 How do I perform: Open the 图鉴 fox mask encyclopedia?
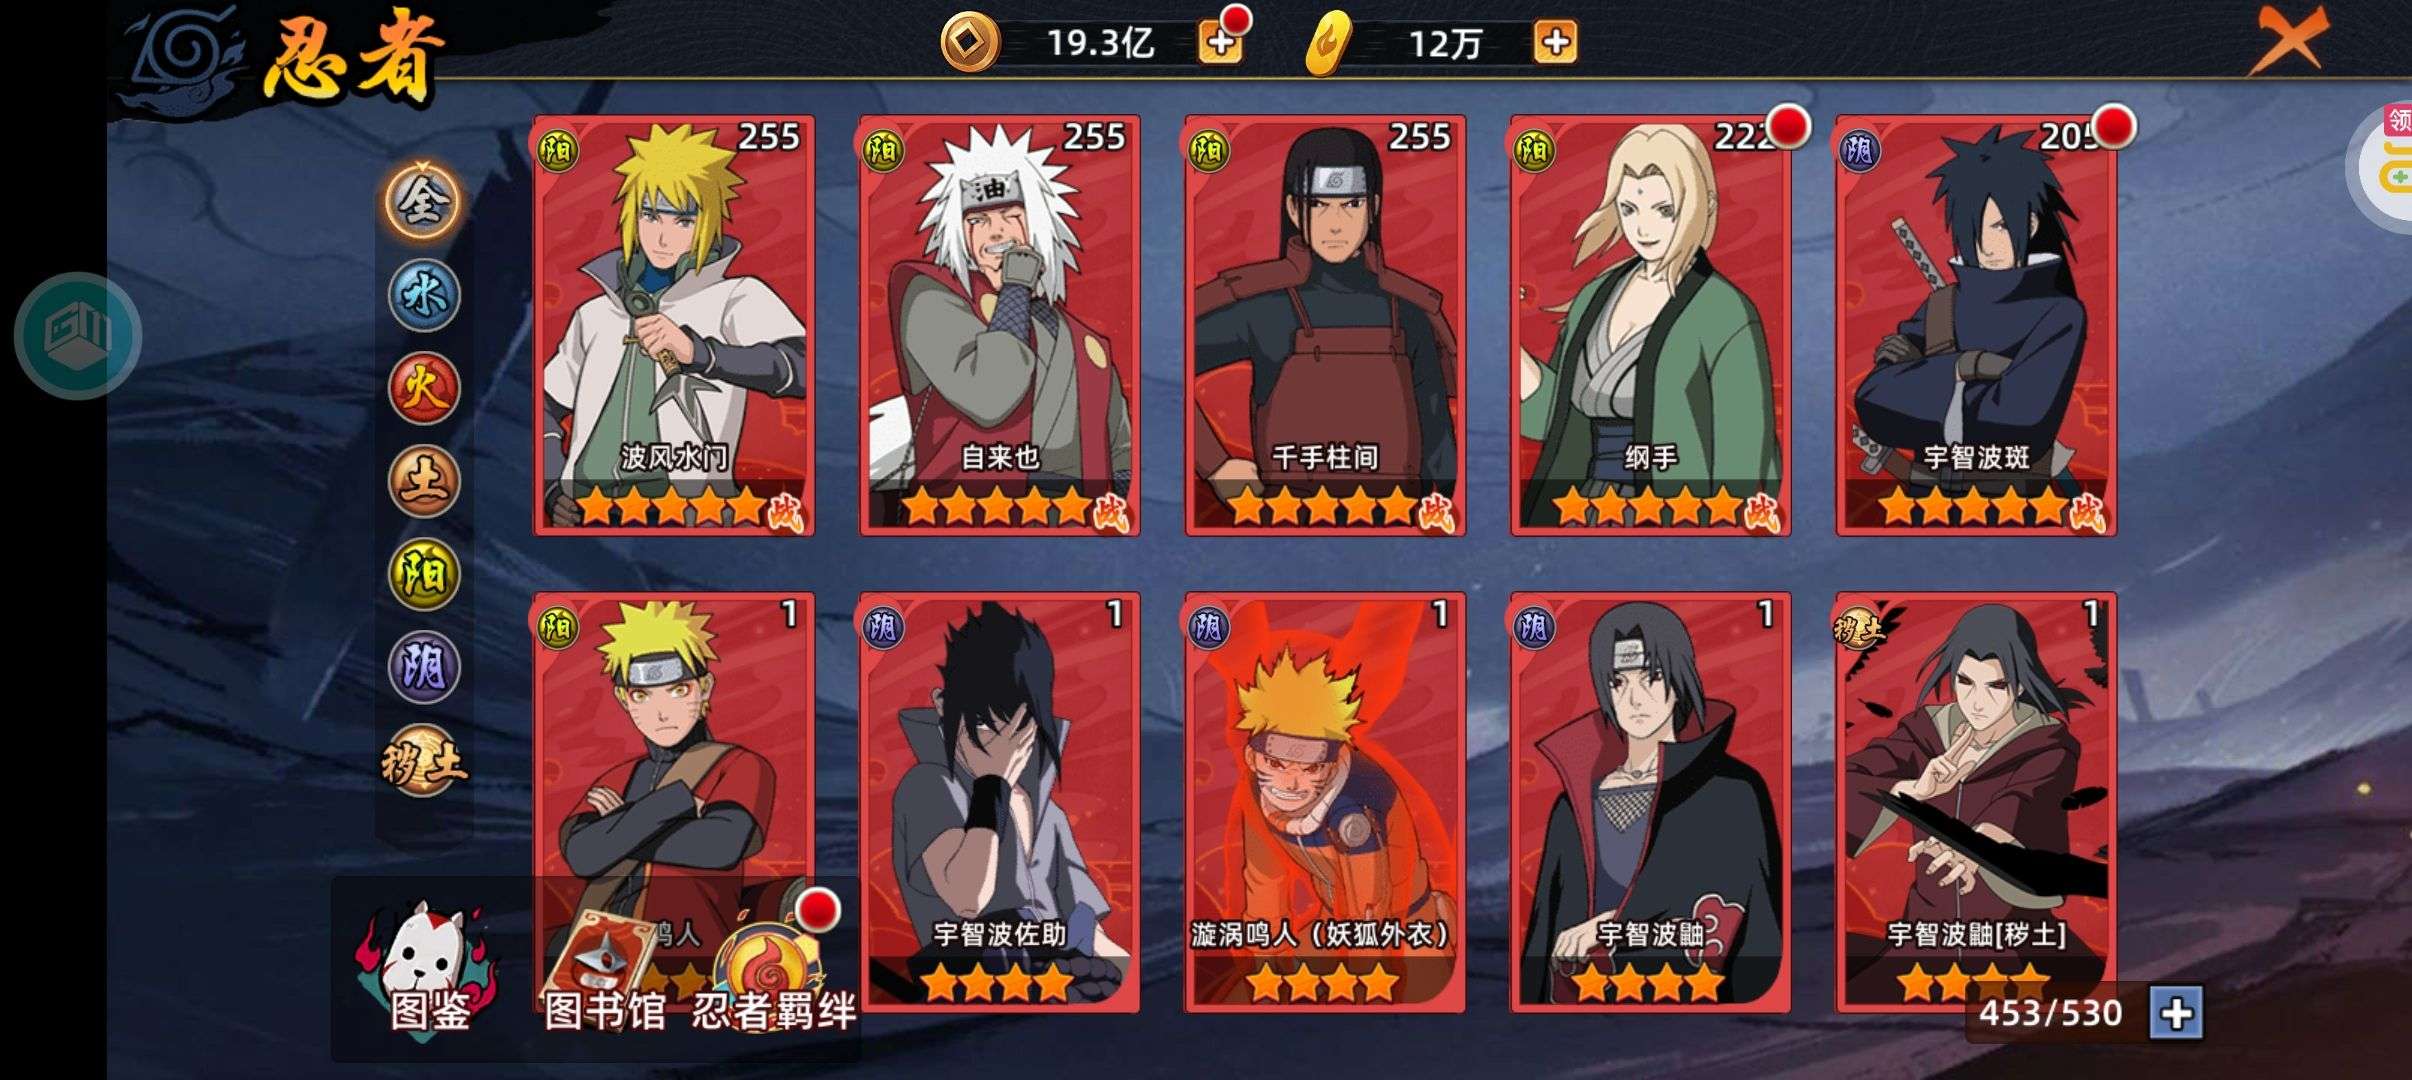(x=429, y=968)
